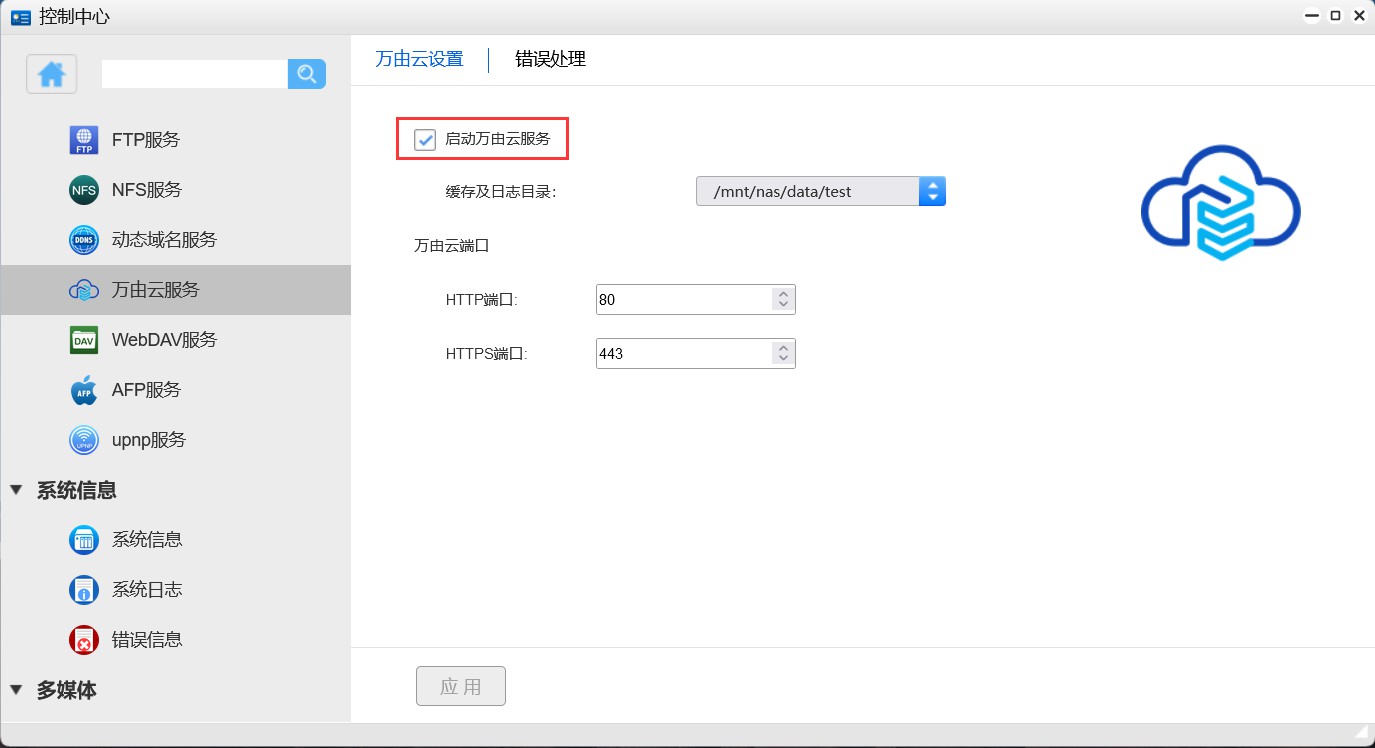Open the 动态域名服务 DDNS icon
This screenshot has height=748, width=1375.
(84, 240)
